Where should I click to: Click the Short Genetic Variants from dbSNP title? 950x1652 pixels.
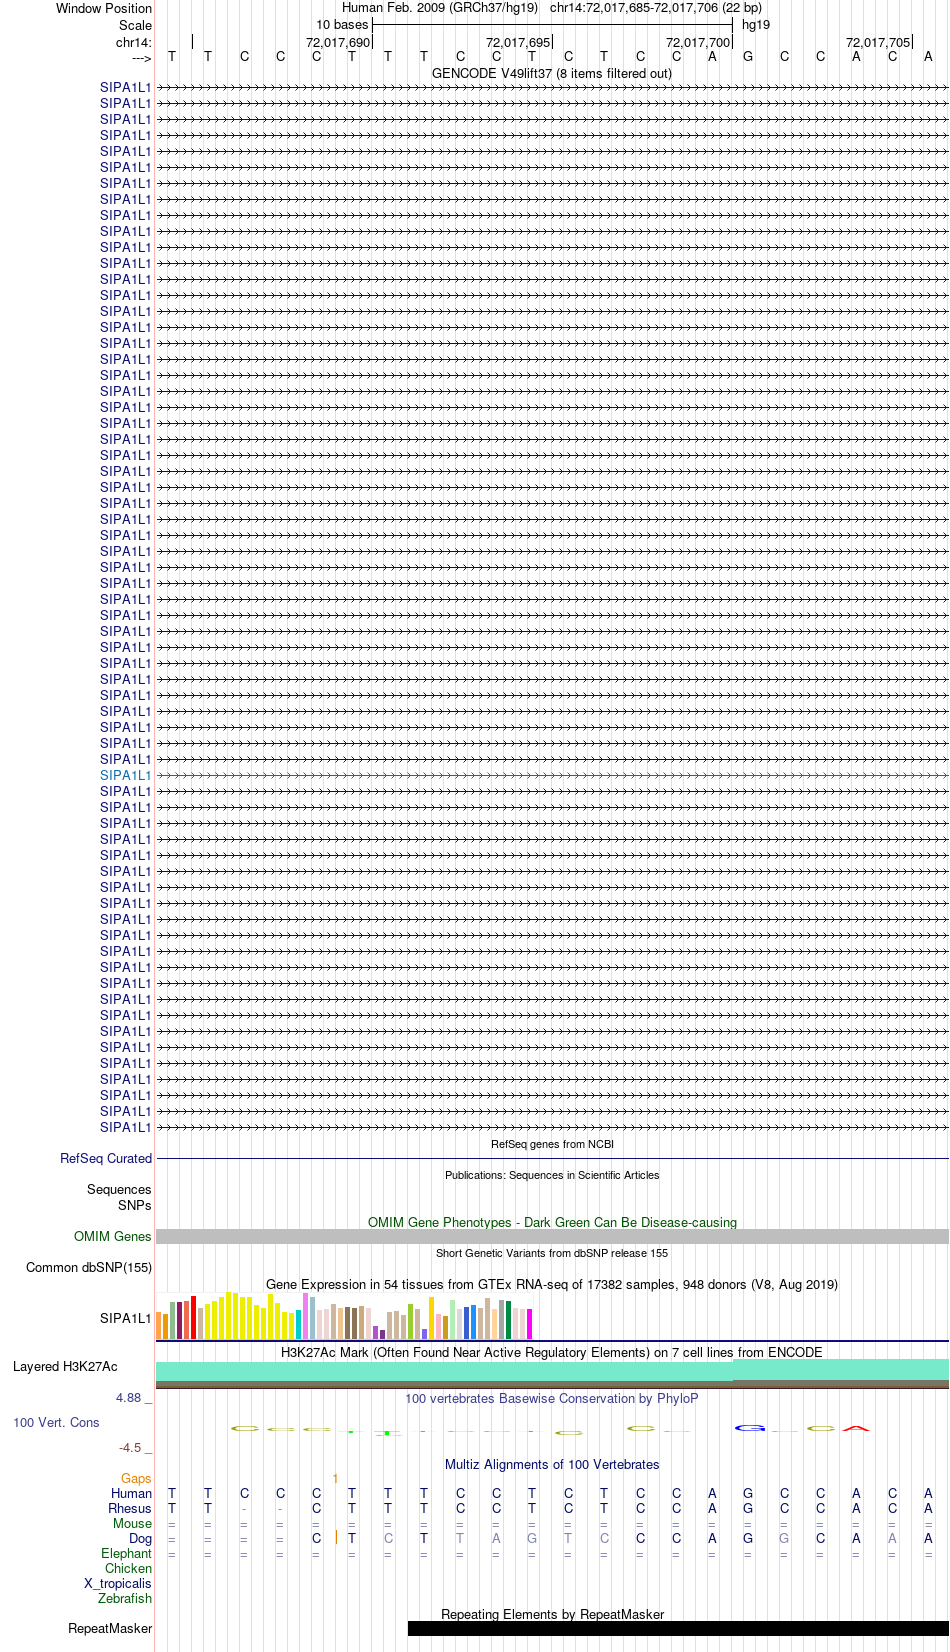[552, 1253]
